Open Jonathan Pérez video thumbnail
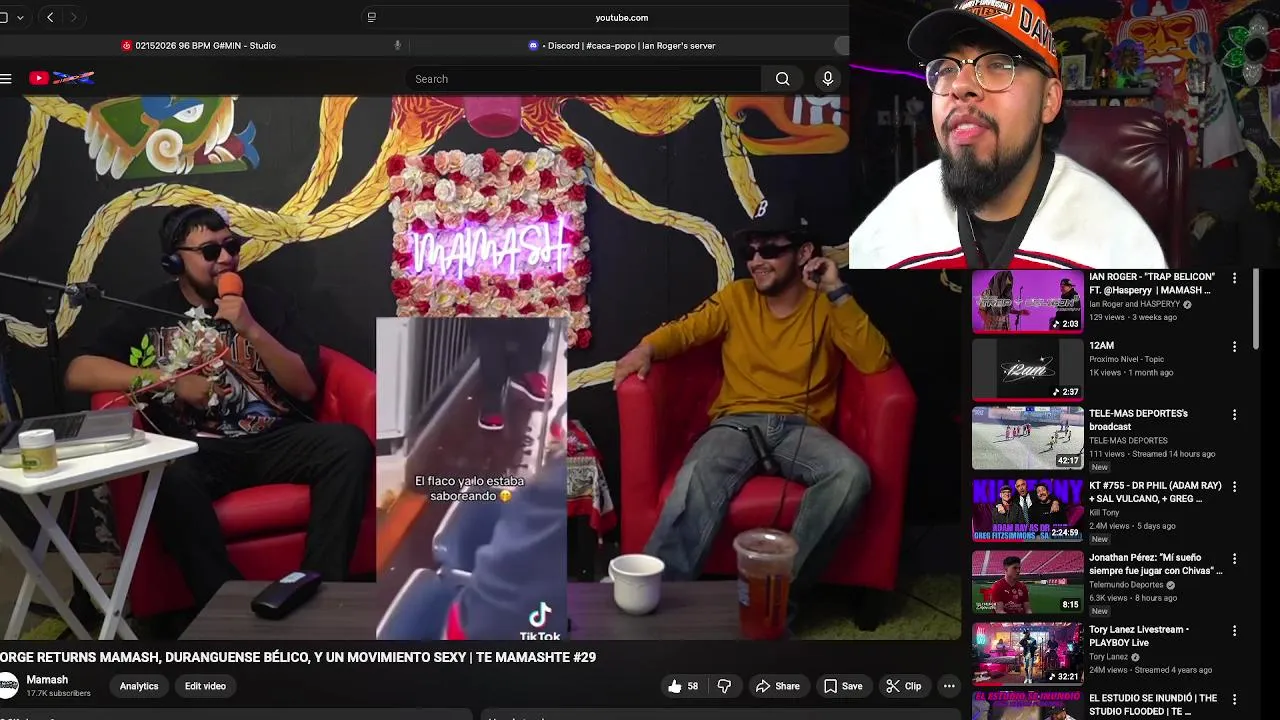The height and width of the screenshot is (720, 1280). (x=1027, y=582)
